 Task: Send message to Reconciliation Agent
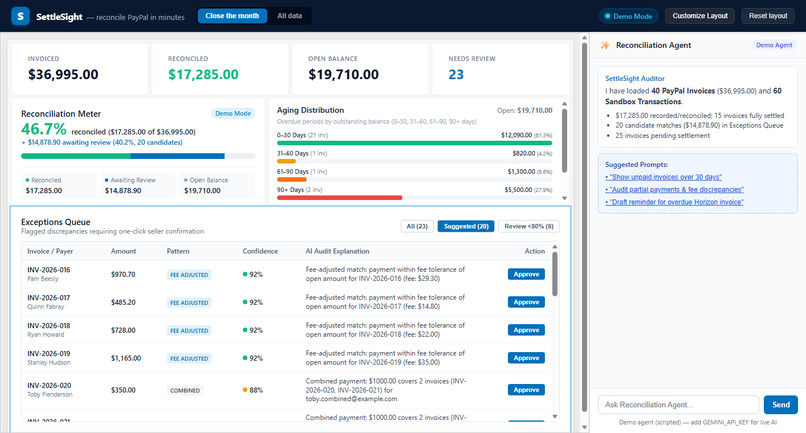point(781,405)
